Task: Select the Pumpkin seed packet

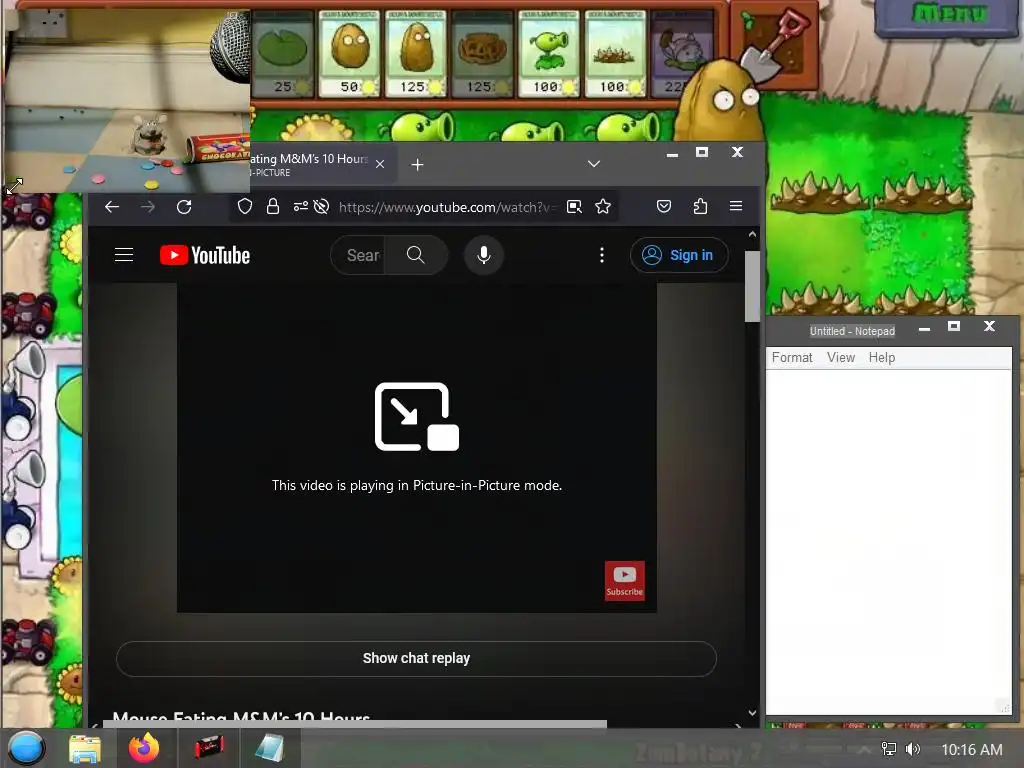Action: (x=482, y=54)
